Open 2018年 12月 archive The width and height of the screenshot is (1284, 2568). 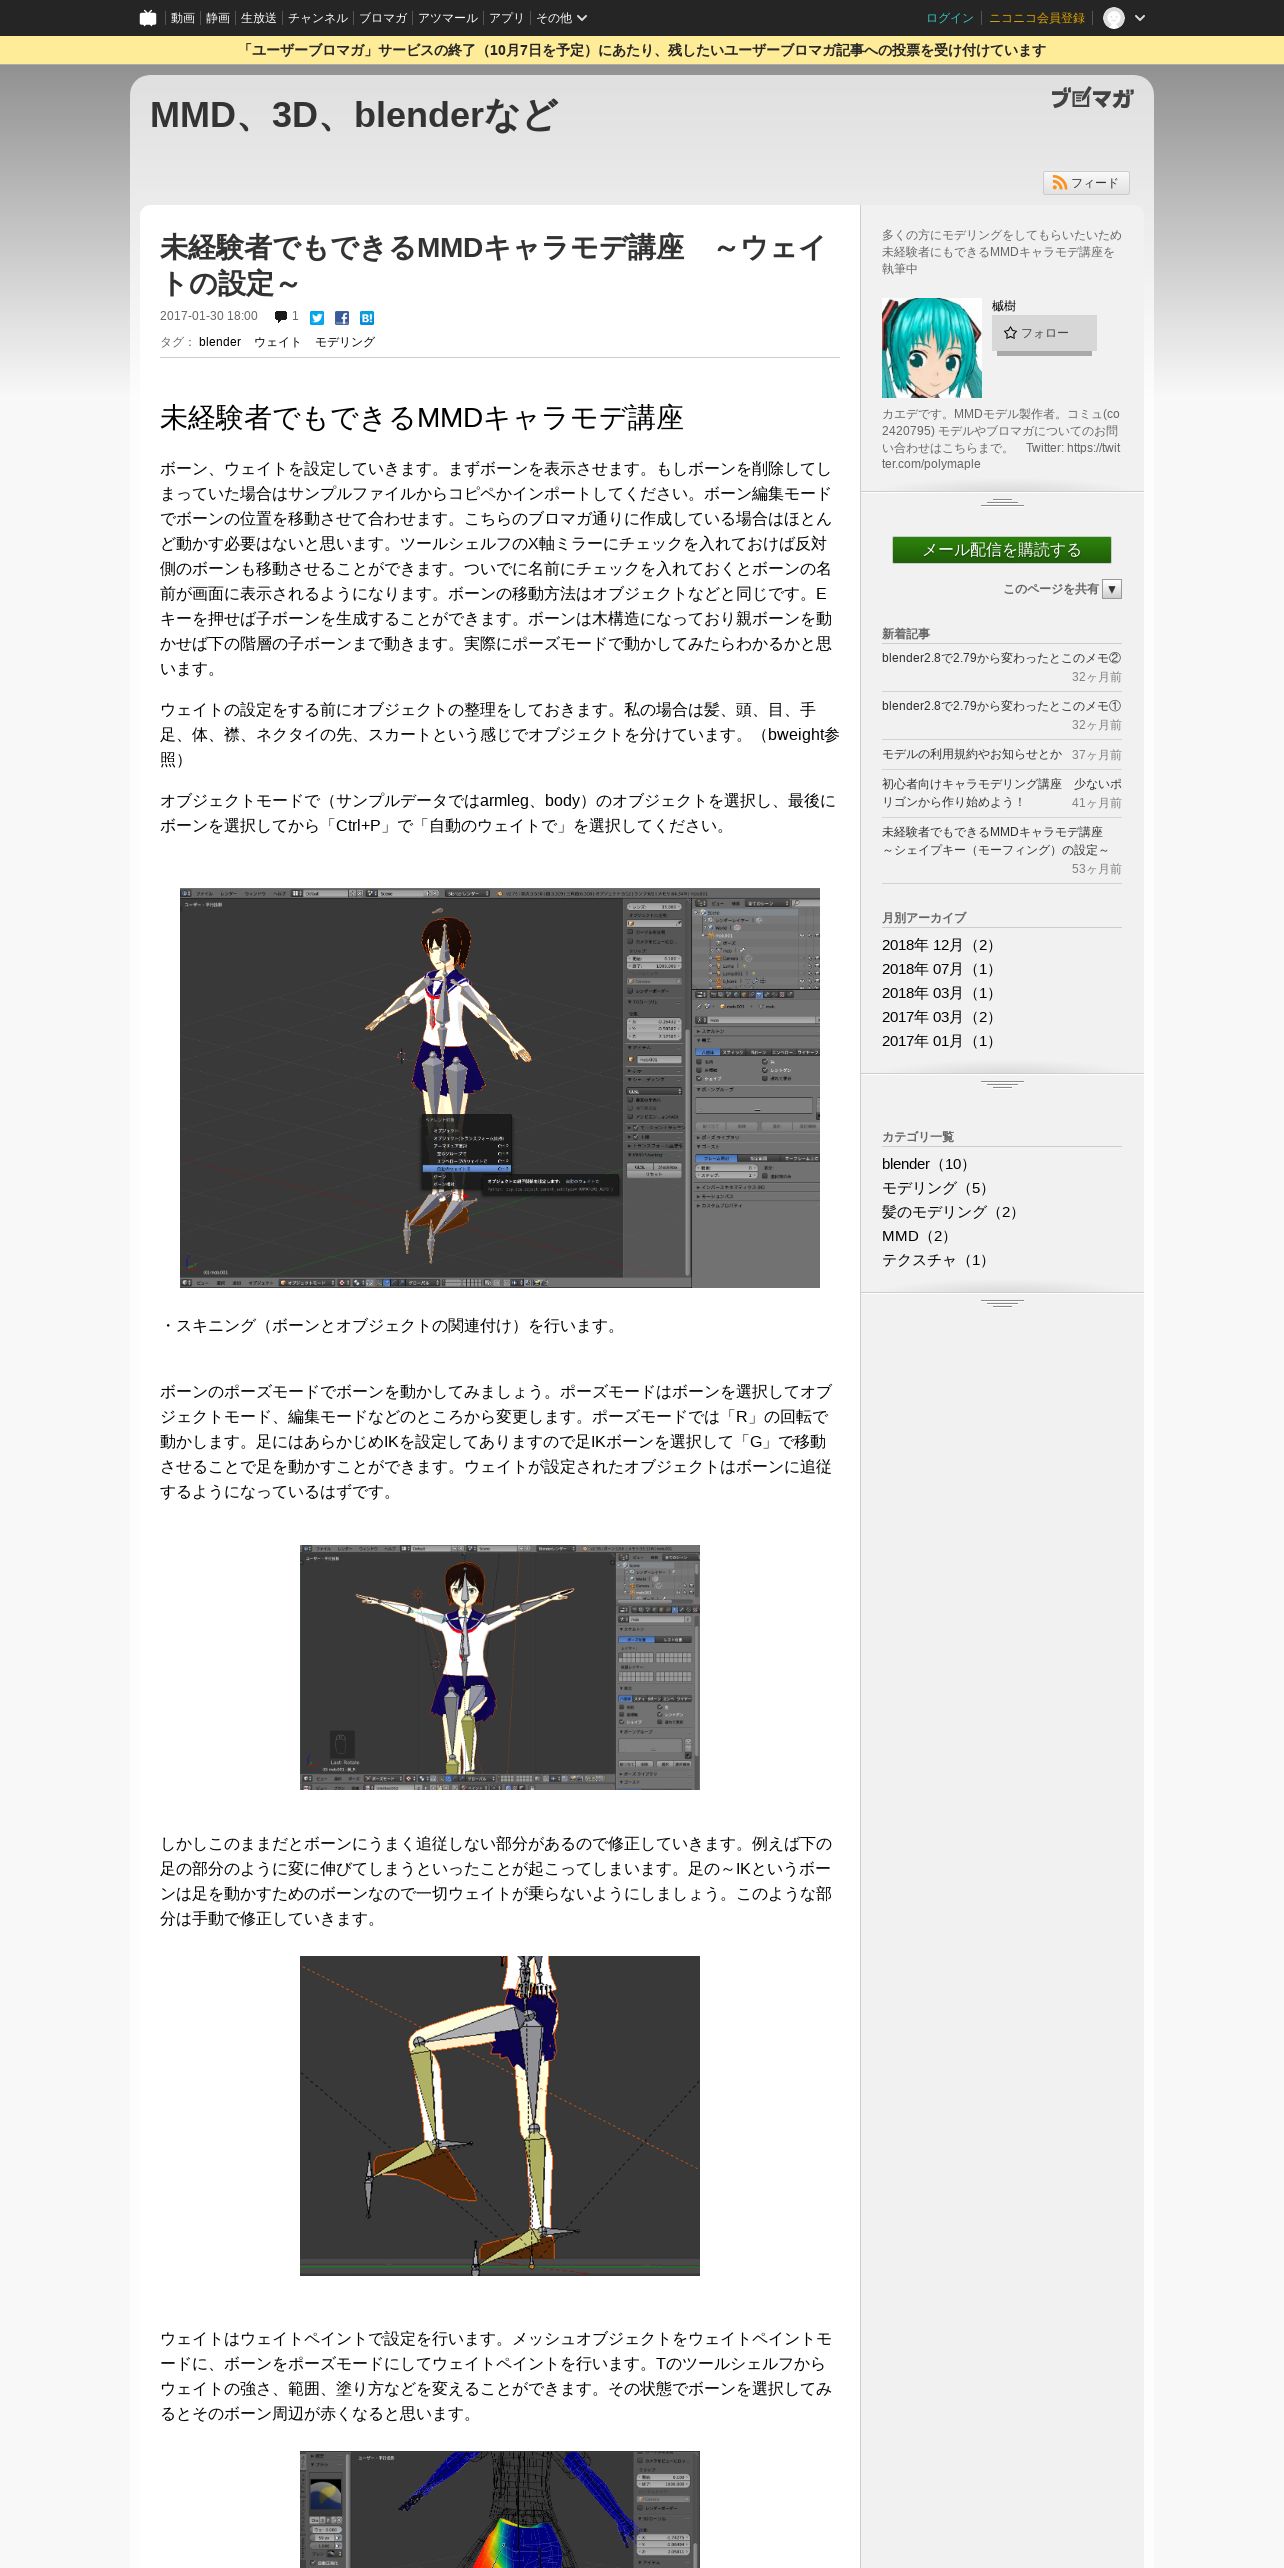[x=940, y=945]
